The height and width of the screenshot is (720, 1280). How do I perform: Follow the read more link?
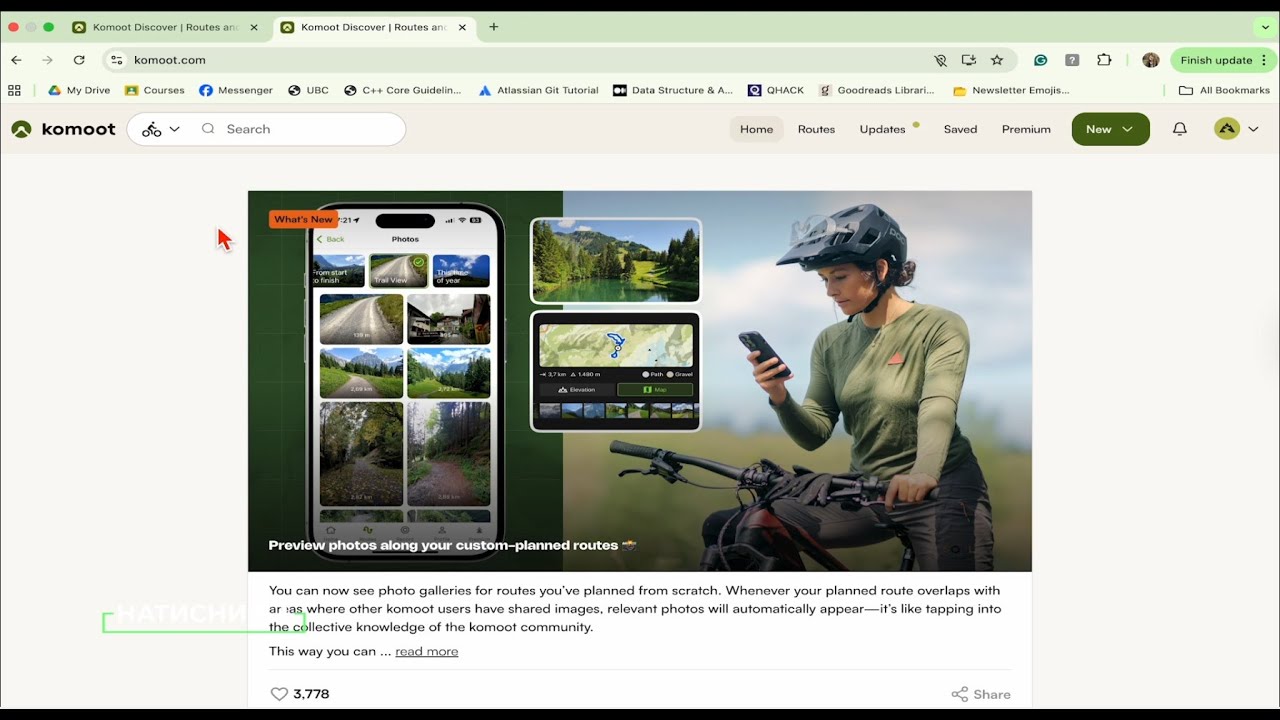pyautogui.click(x=427, y=651)
